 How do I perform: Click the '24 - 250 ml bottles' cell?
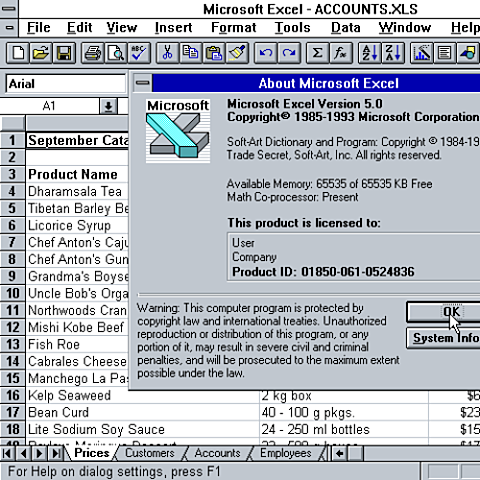344,429
